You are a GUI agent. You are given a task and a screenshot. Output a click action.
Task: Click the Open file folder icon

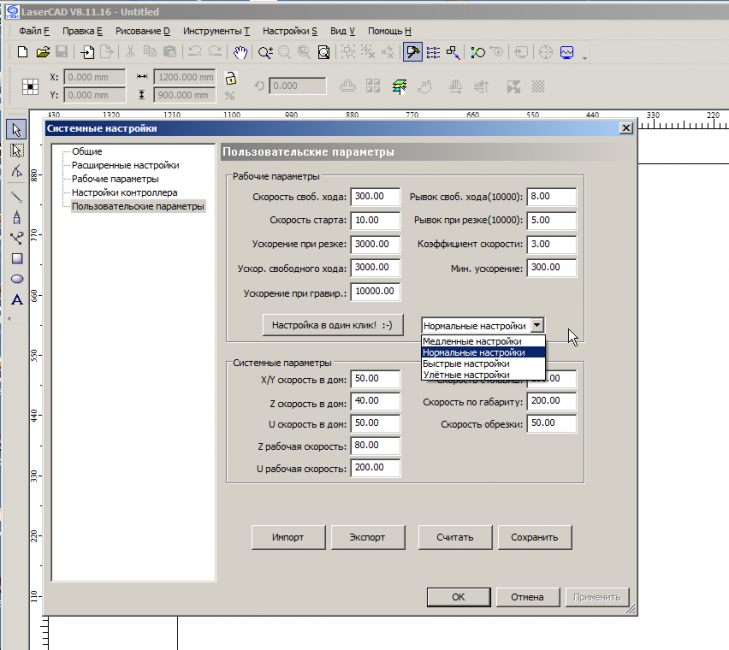pos(43,52)
